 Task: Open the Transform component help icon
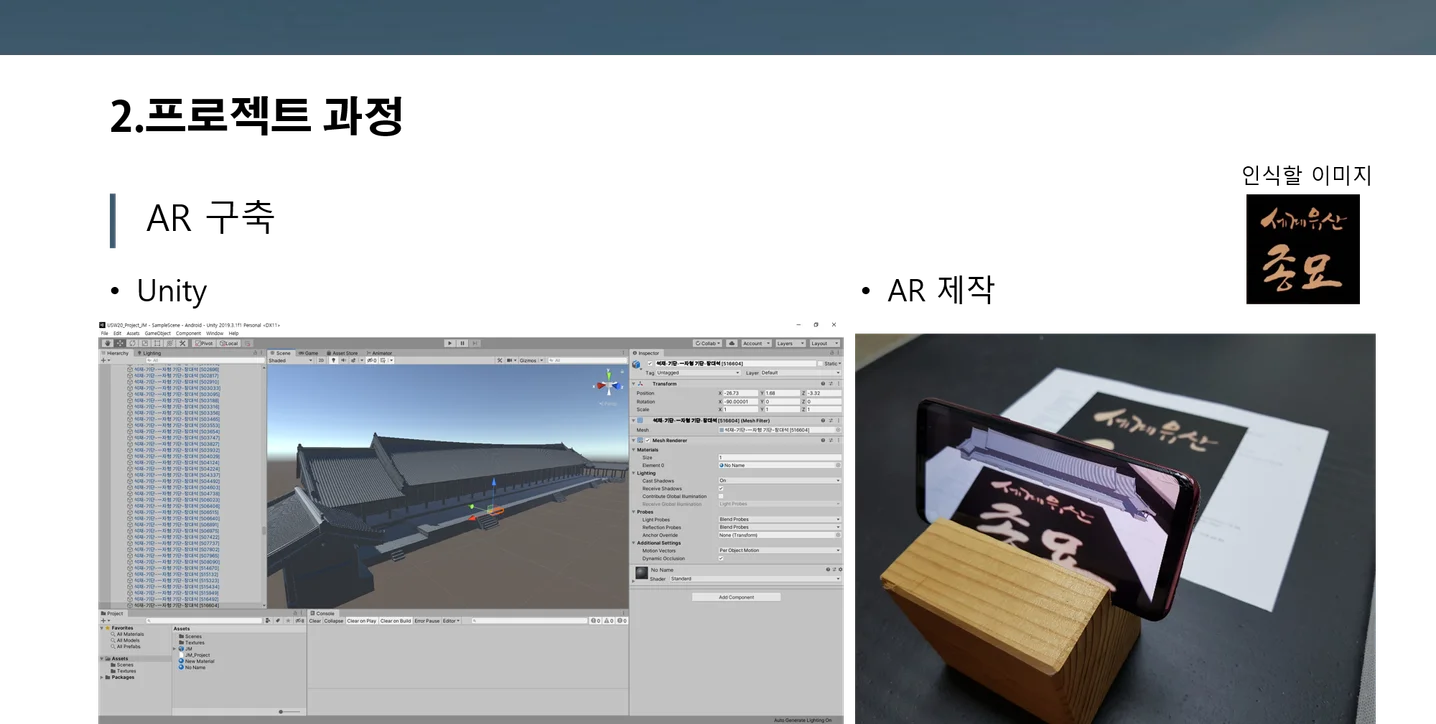click(823, 384)
